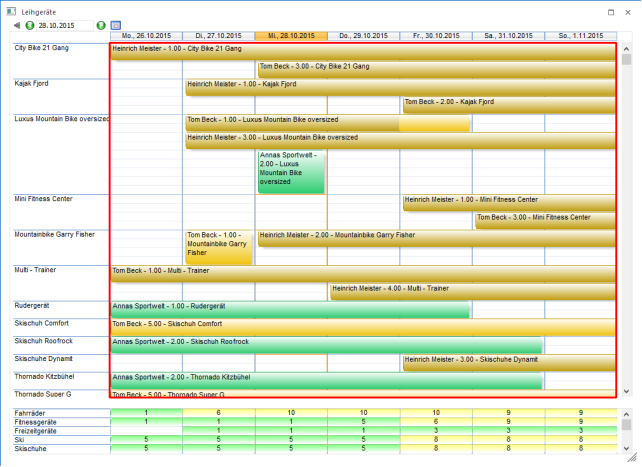Click the Fahrräder summary row label
The image size is (642, 467).
29,413
